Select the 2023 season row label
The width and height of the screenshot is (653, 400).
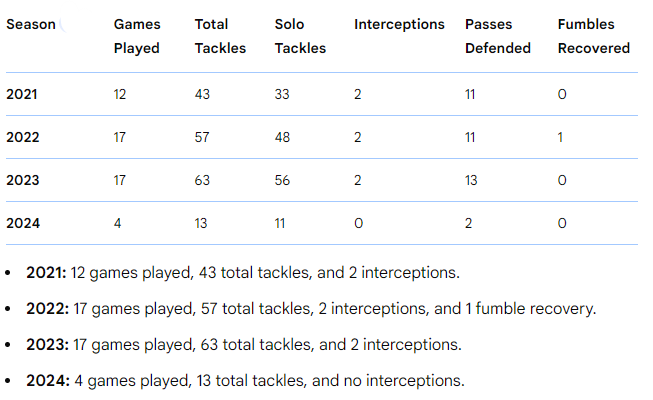(x=23, y=180)
